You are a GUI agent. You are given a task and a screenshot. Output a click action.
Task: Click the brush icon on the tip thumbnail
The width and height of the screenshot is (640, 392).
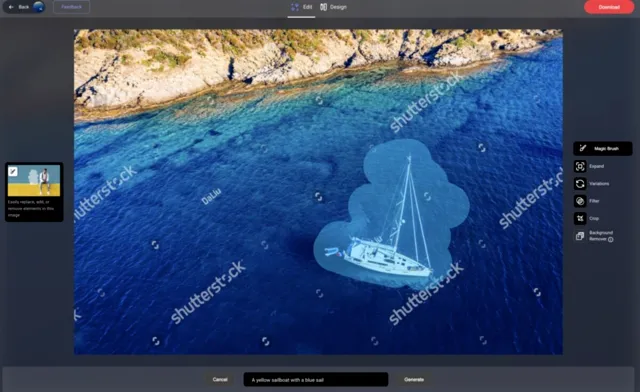(13, 172)
